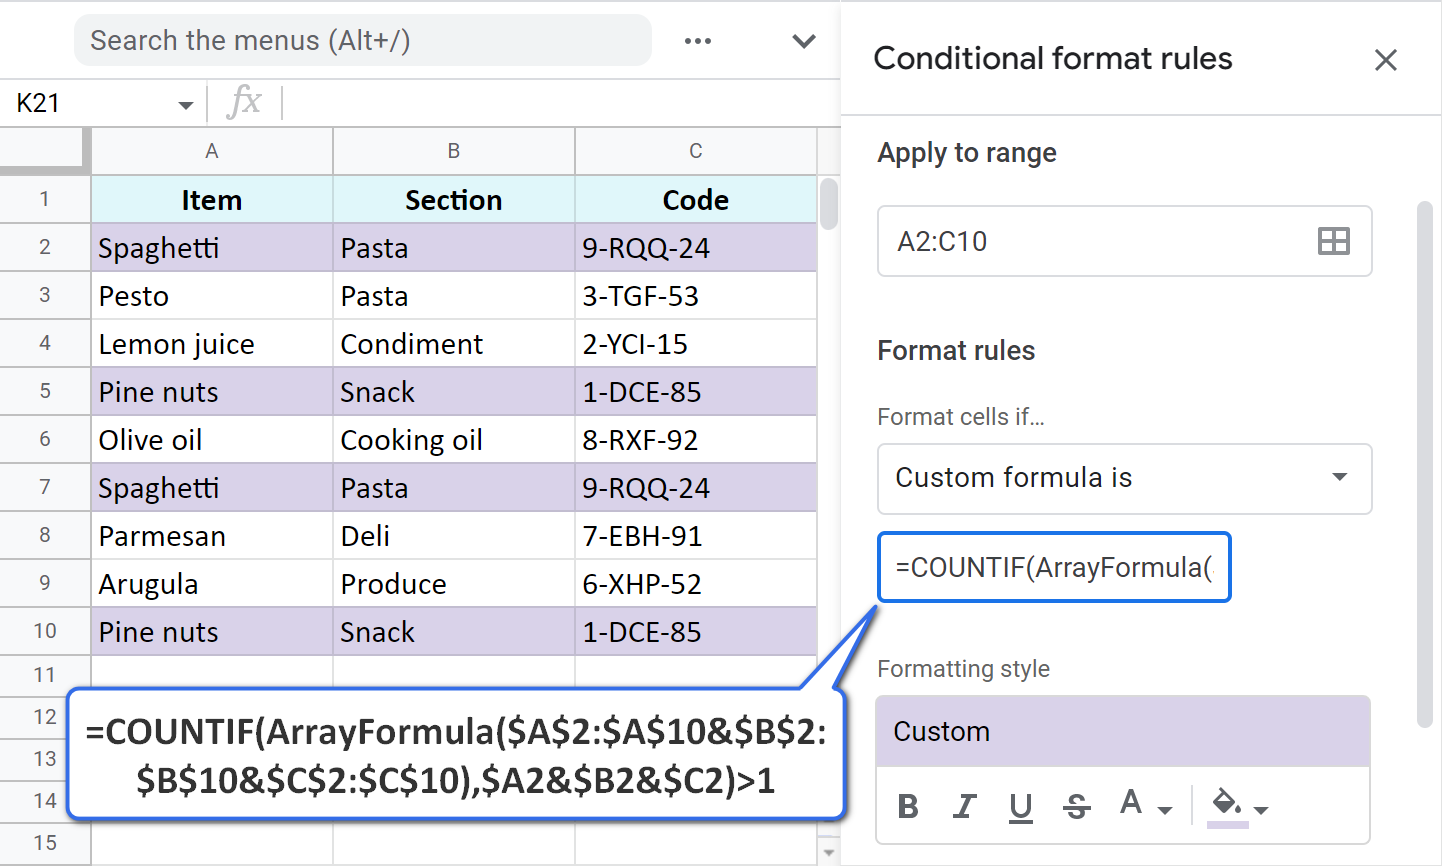Open the Custom formula is dropdown
This screenshot has height=866, width=1442.
(x=1125, y=479)
